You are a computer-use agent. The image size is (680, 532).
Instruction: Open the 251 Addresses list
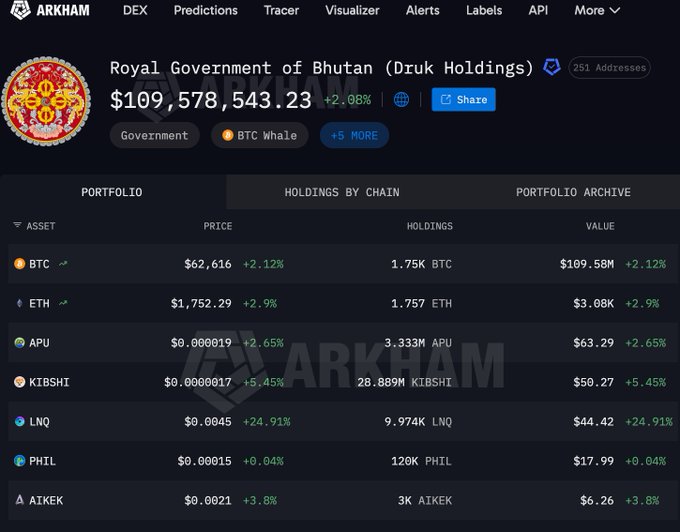pyautogui.click(x=609, y=68)
